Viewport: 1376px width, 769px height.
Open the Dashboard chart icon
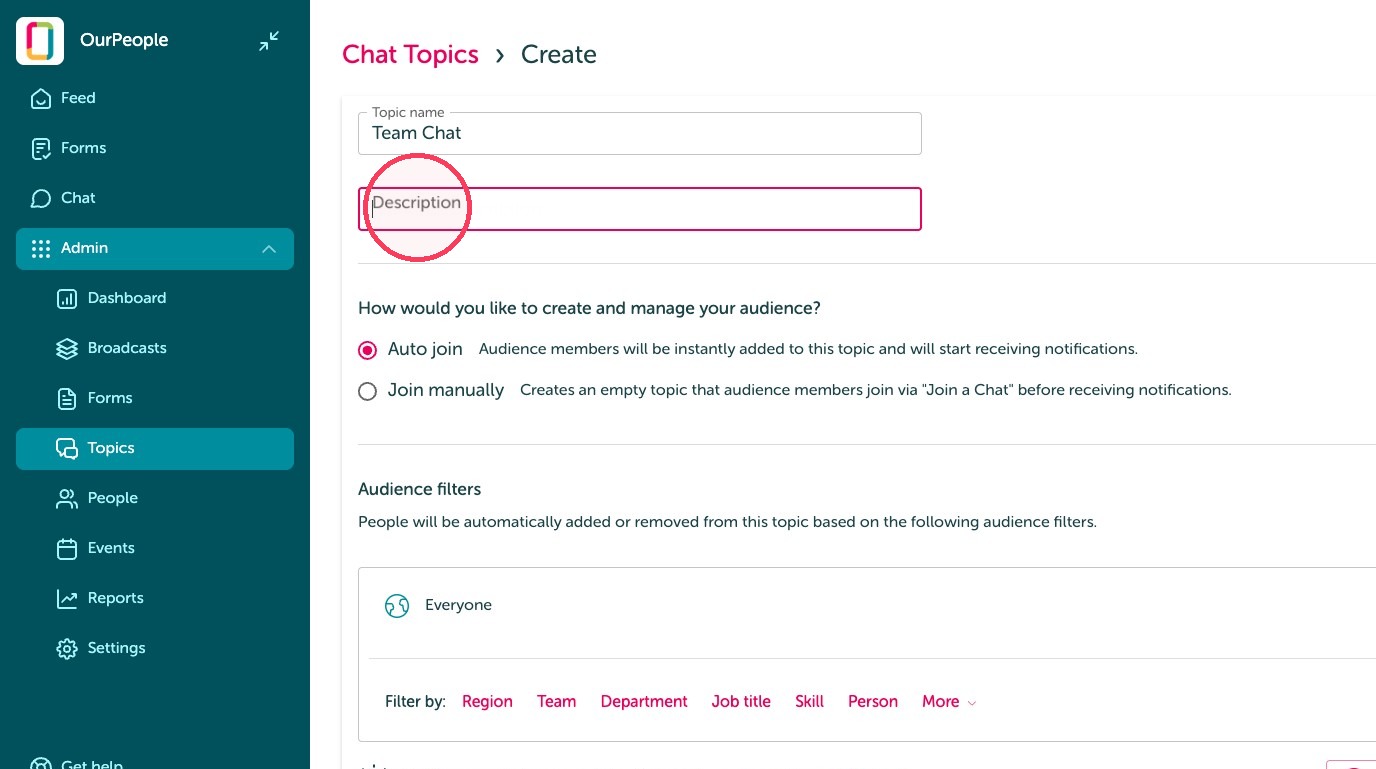67,298
